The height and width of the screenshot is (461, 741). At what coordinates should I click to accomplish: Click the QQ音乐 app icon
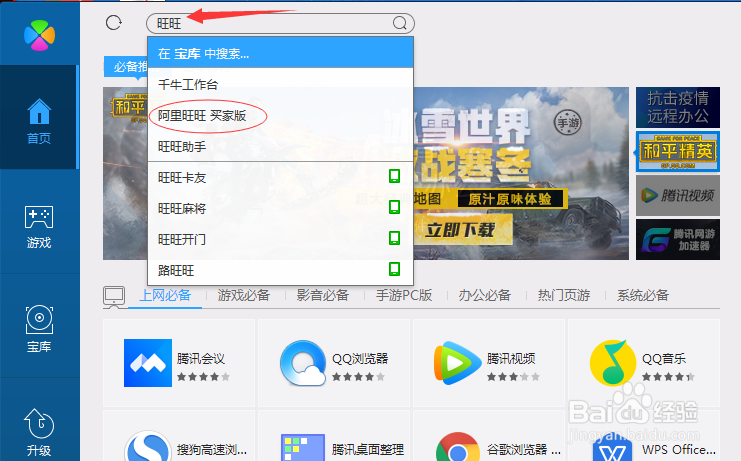[613, 363]
